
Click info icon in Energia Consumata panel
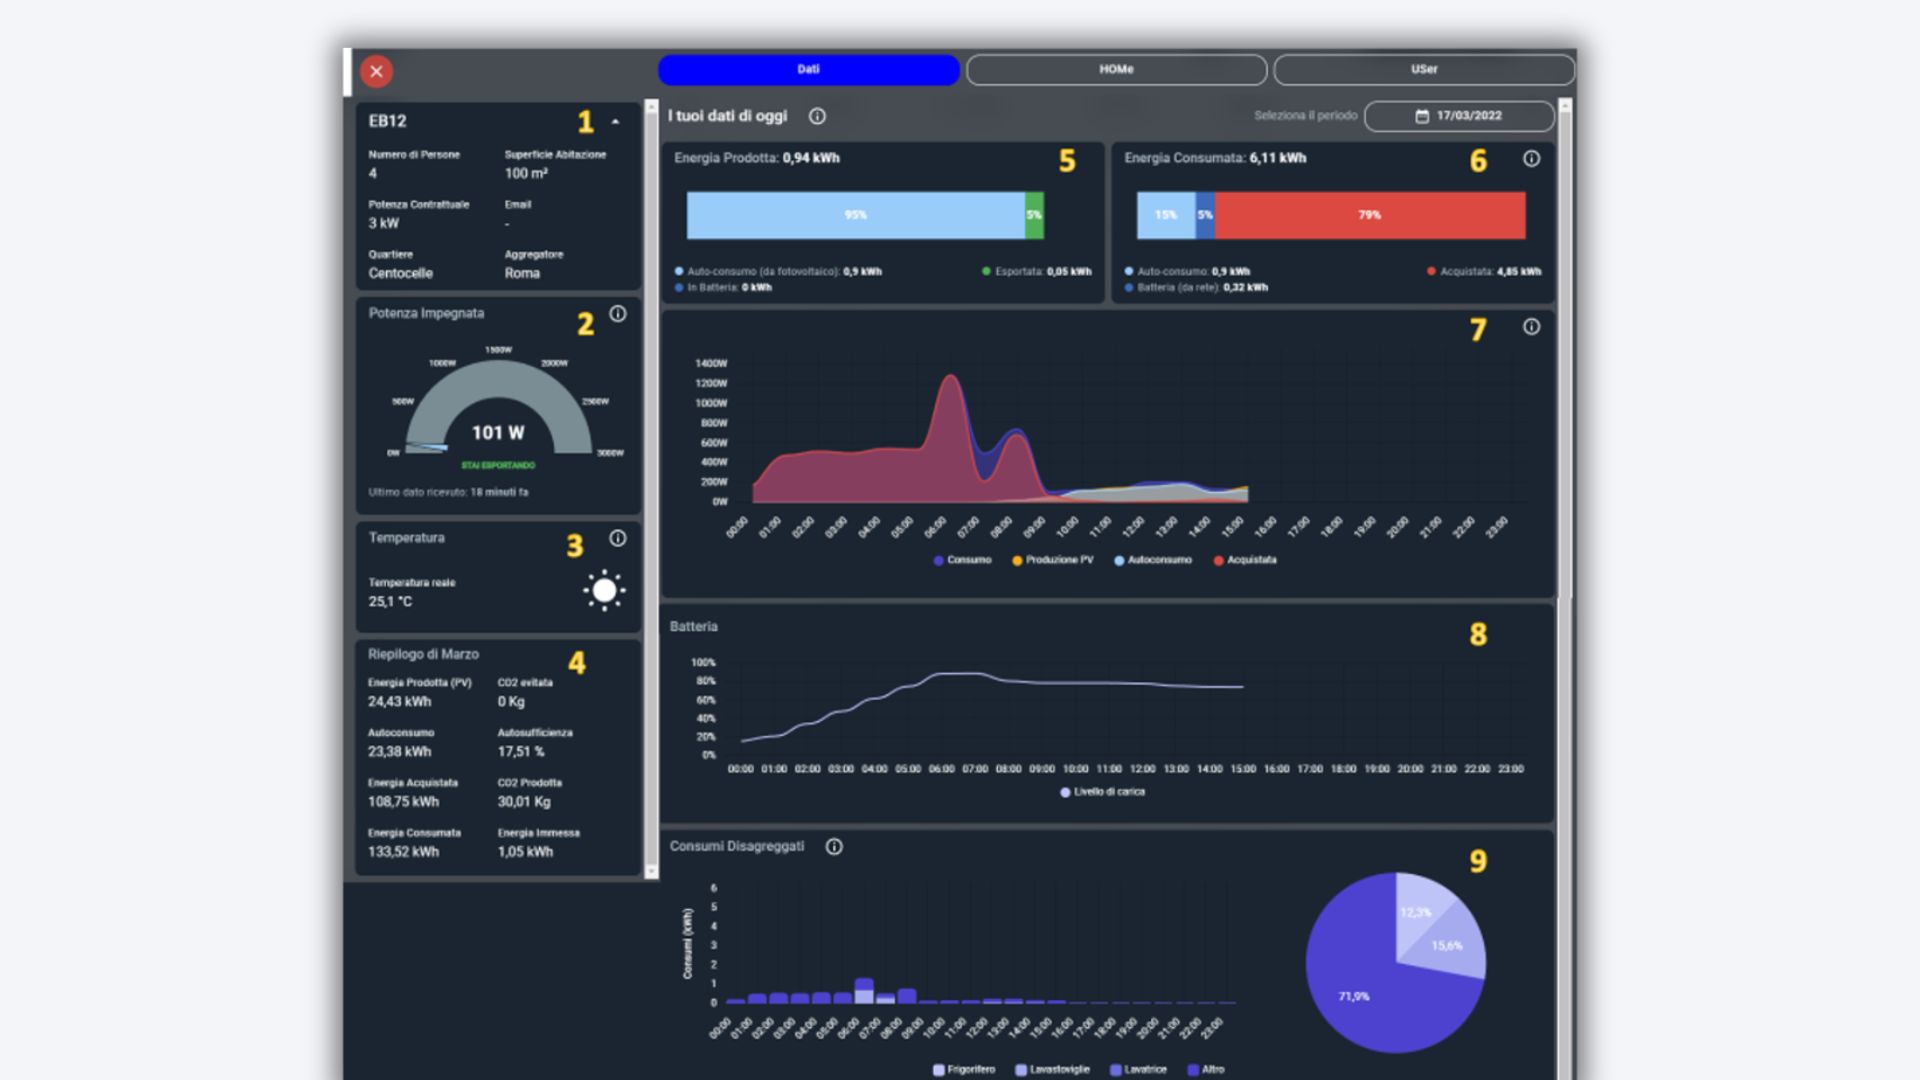(1531, 159)
